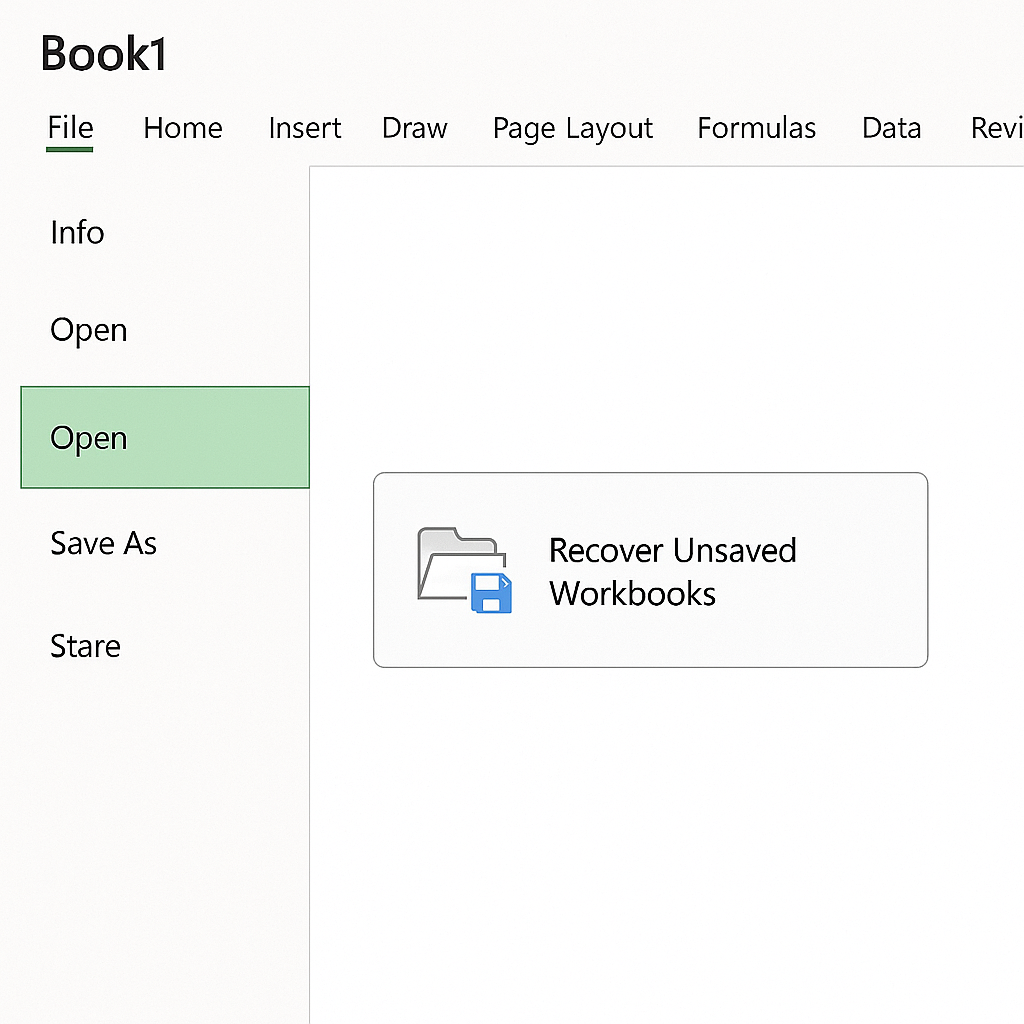1024x1024 pixels.
Task: Select the Data tab
Action: [891, 128]
